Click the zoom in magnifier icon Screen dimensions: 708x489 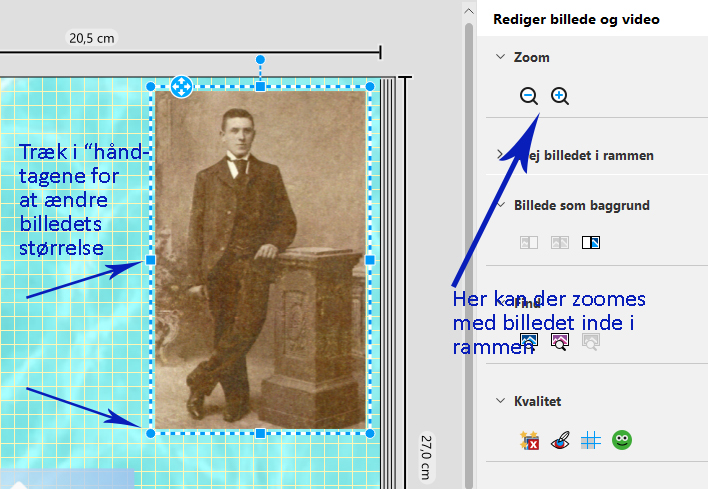tap(560, 96)
